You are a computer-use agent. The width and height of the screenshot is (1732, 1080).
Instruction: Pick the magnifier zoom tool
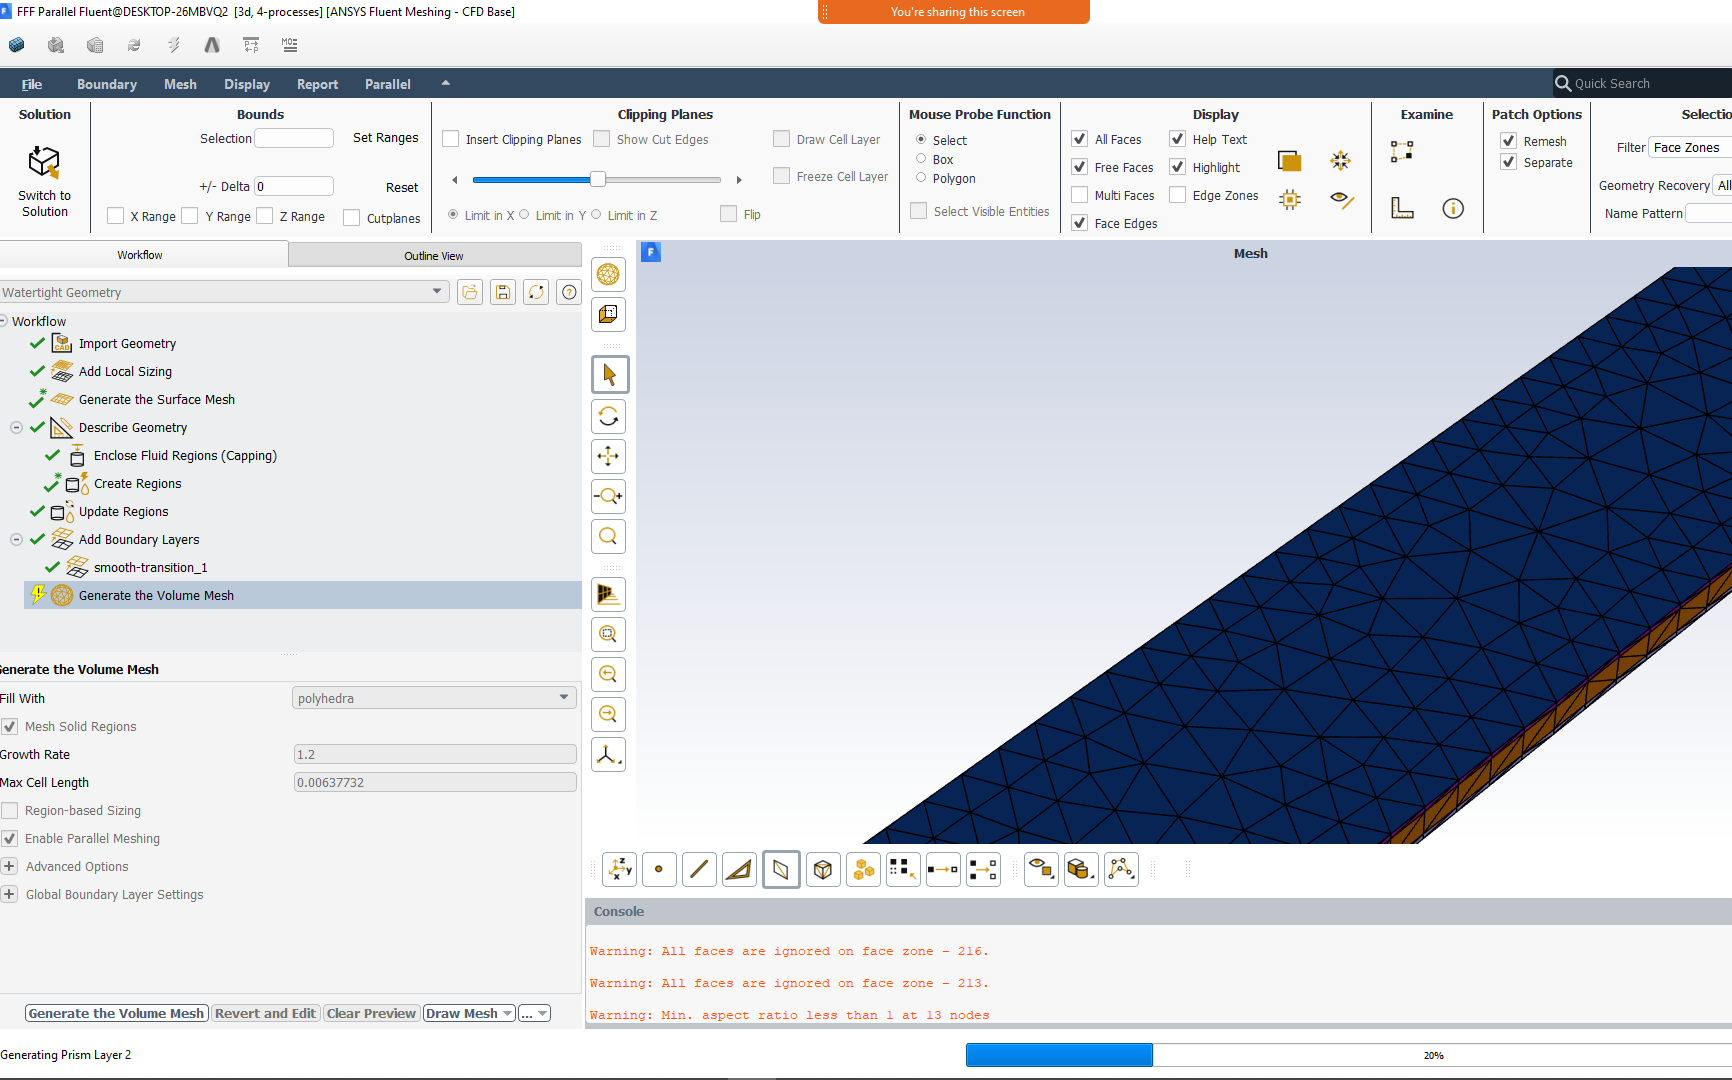point(609,536)
